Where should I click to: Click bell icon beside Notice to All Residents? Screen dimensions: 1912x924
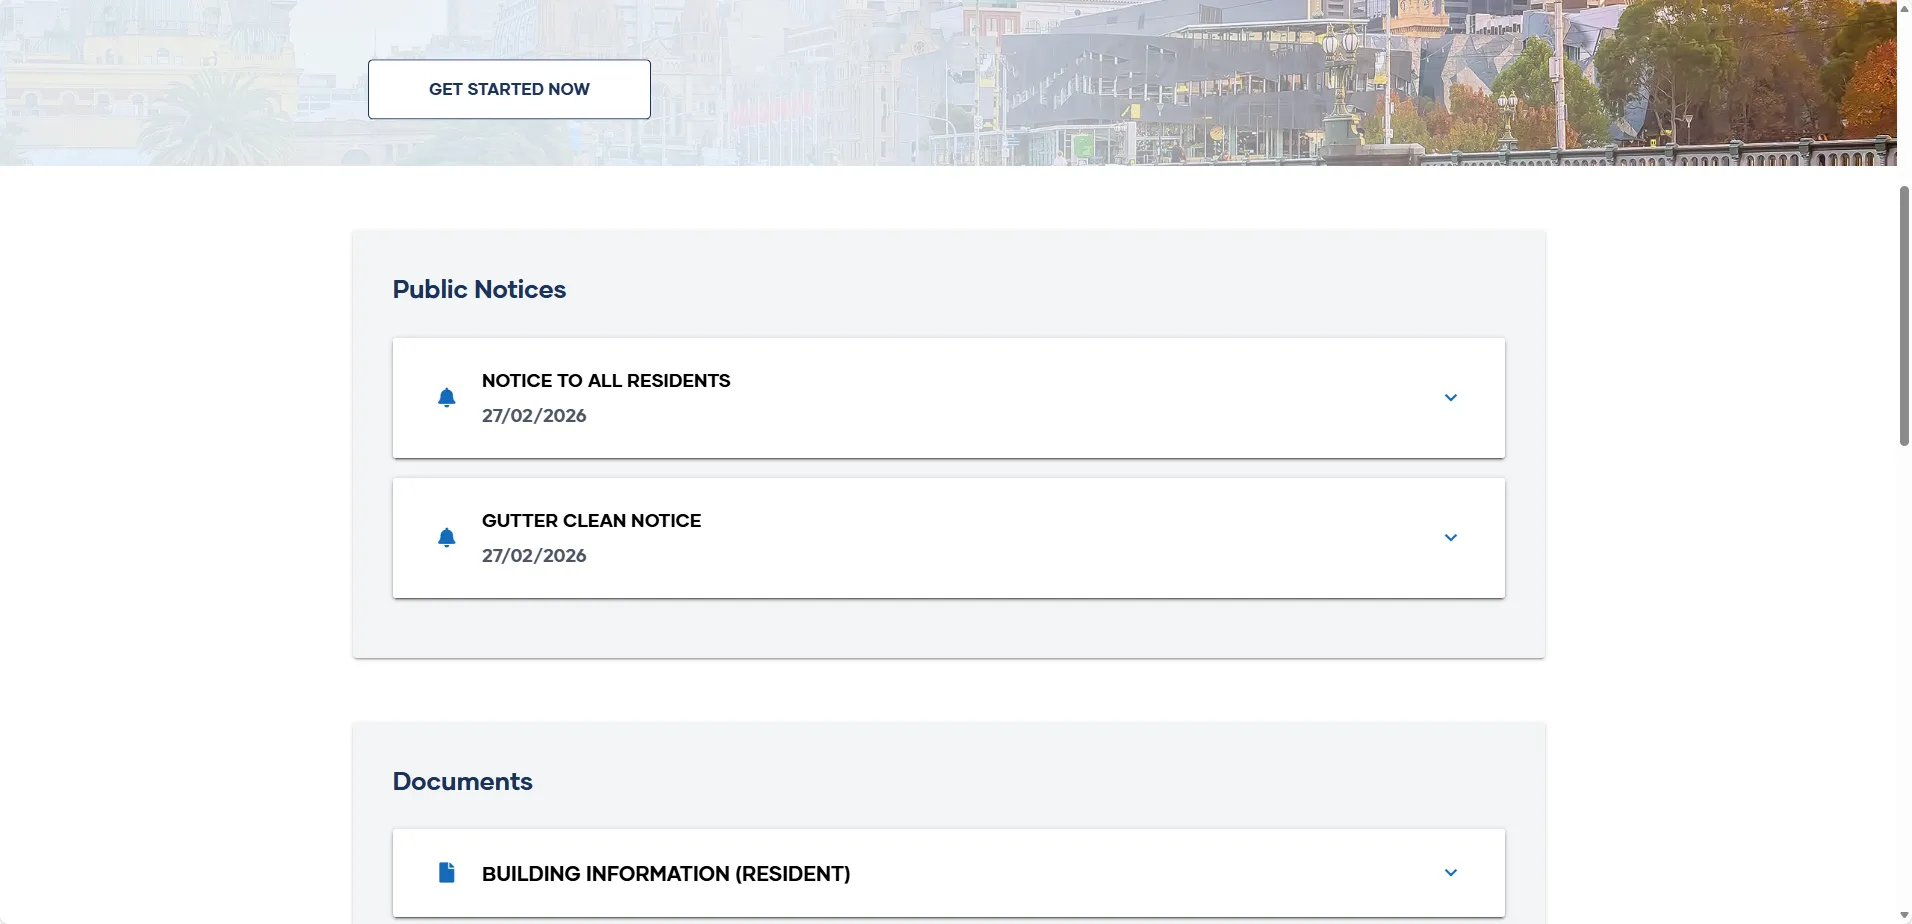[447, 398]
